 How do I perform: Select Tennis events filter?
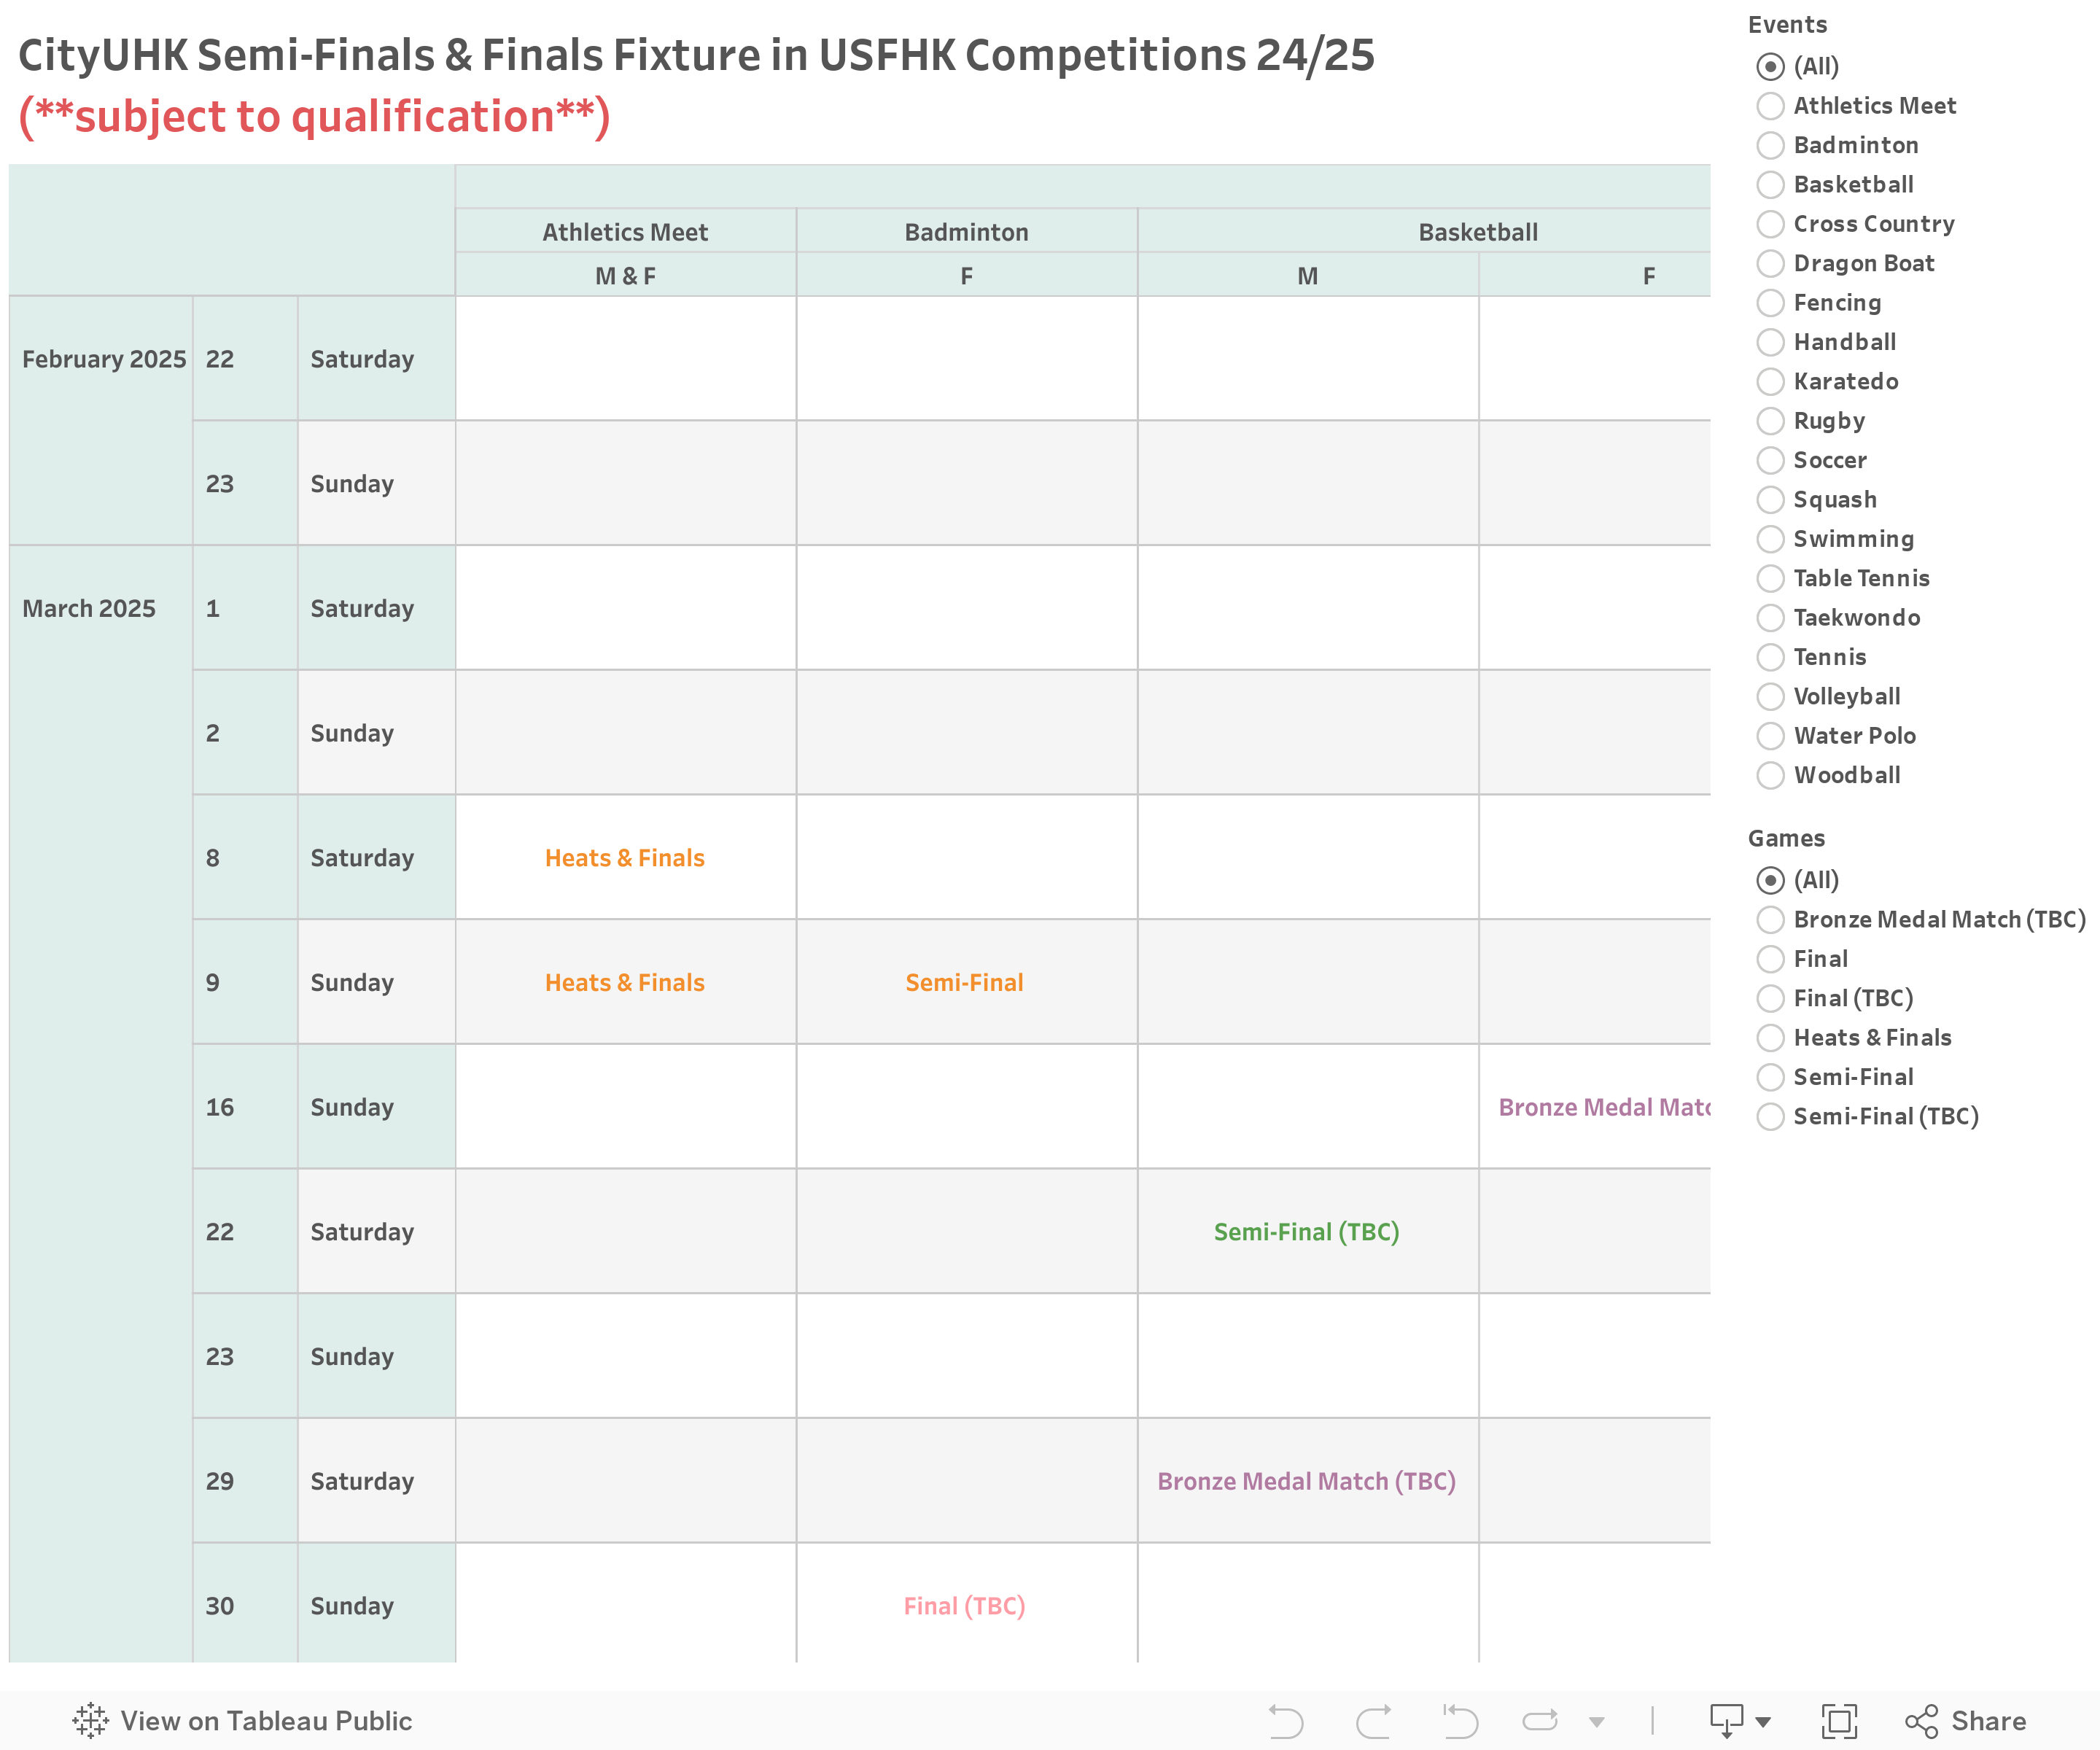tap(1771, 657)
